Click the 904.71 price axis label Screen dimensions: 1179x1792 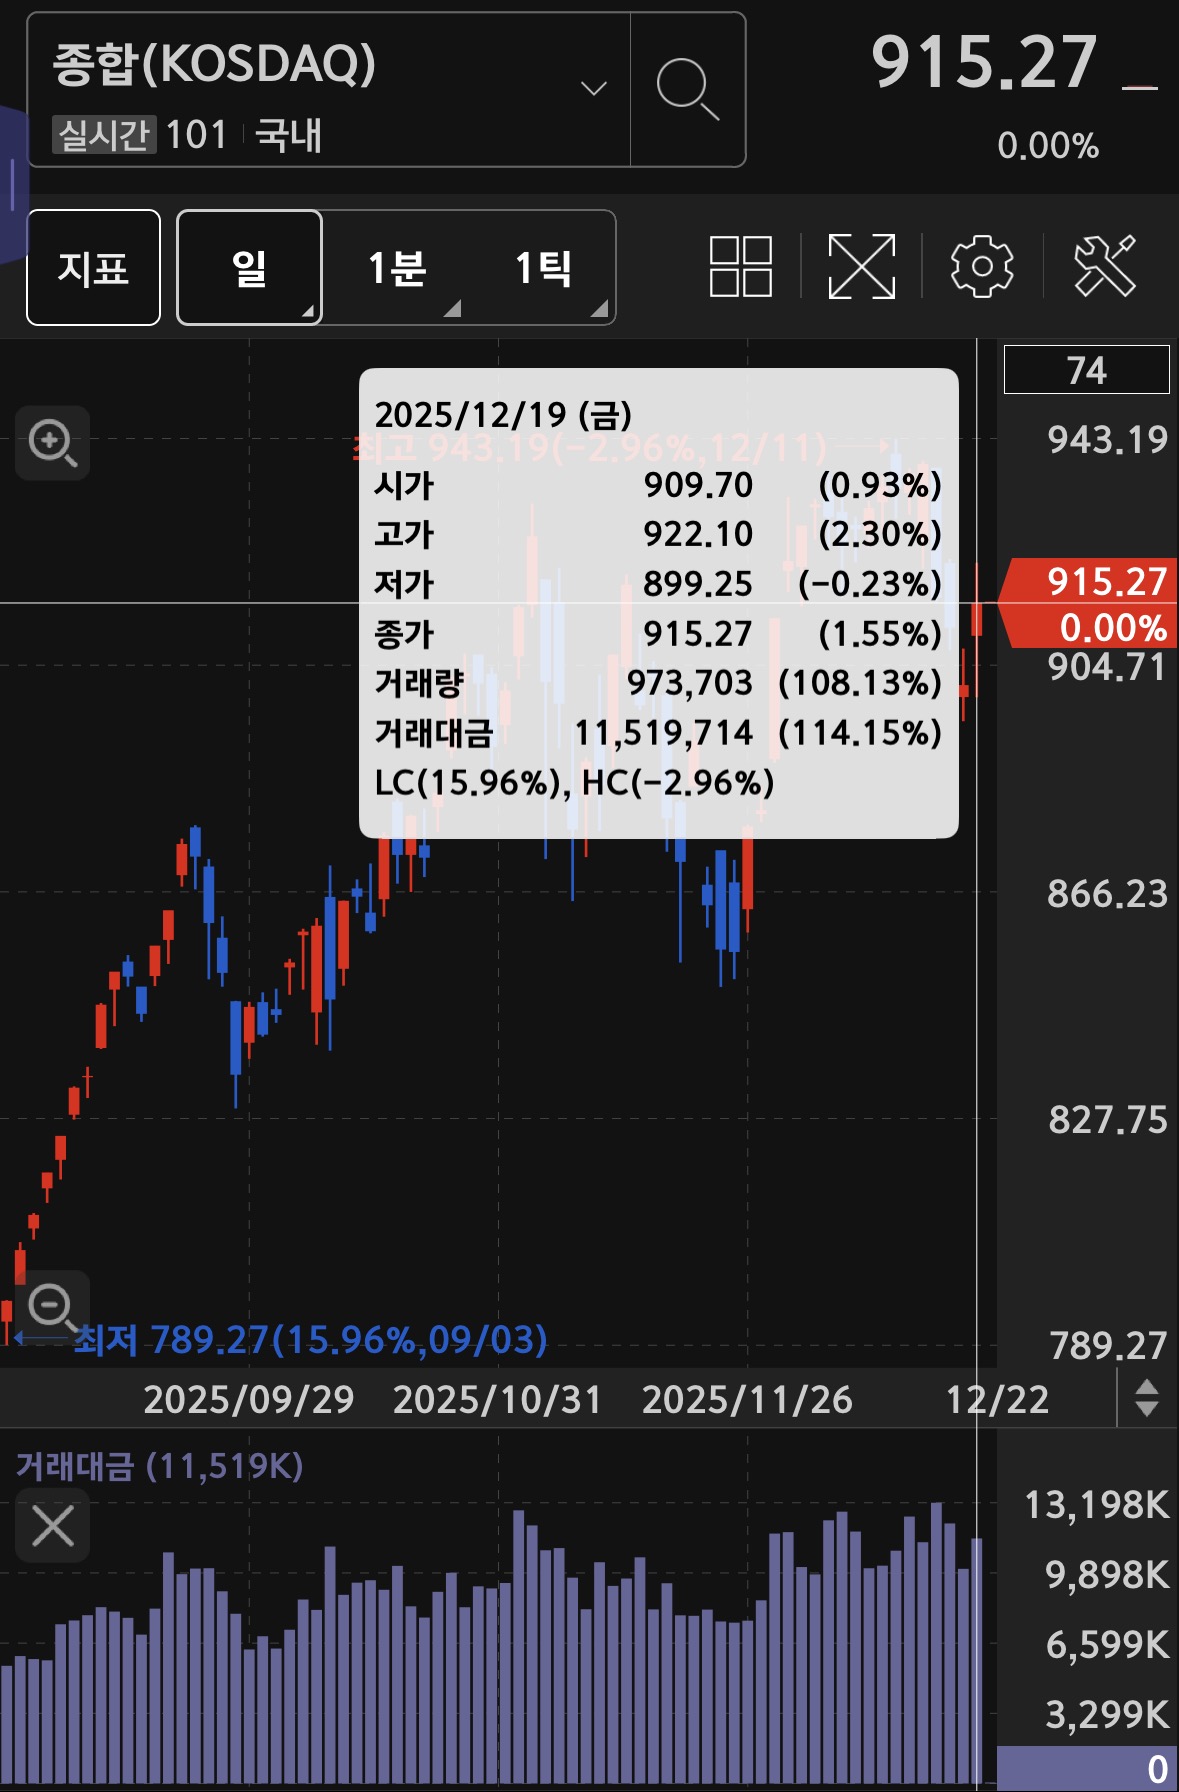(1107, 667)
